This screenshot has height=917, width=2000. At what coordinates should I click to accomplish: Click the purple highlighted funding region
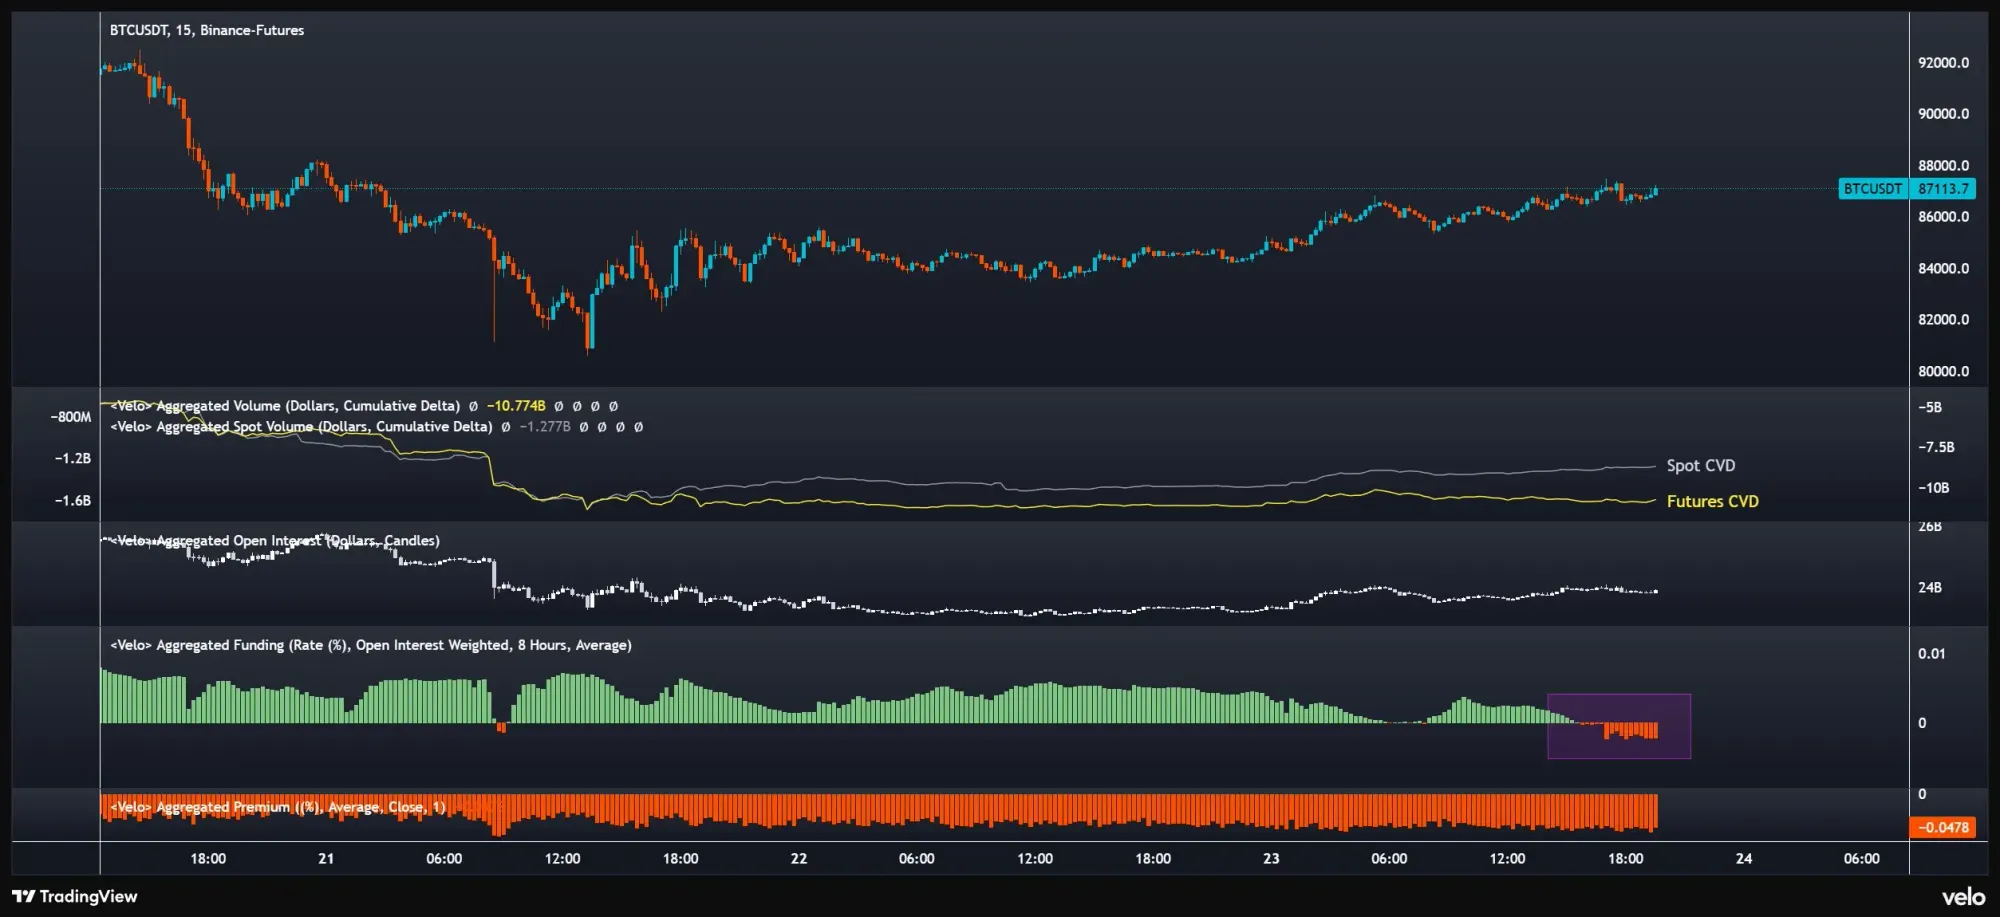(x=1619, y=726)
